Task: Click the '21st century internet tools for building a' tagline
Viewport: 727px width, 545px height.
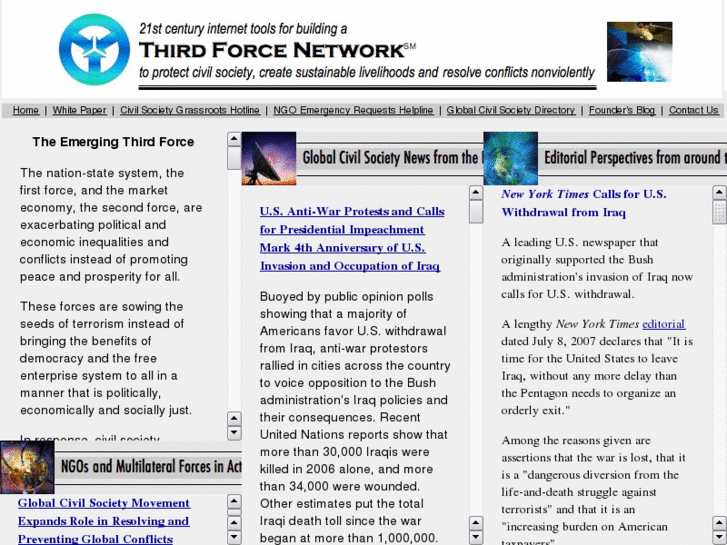Action: (243, 29)
